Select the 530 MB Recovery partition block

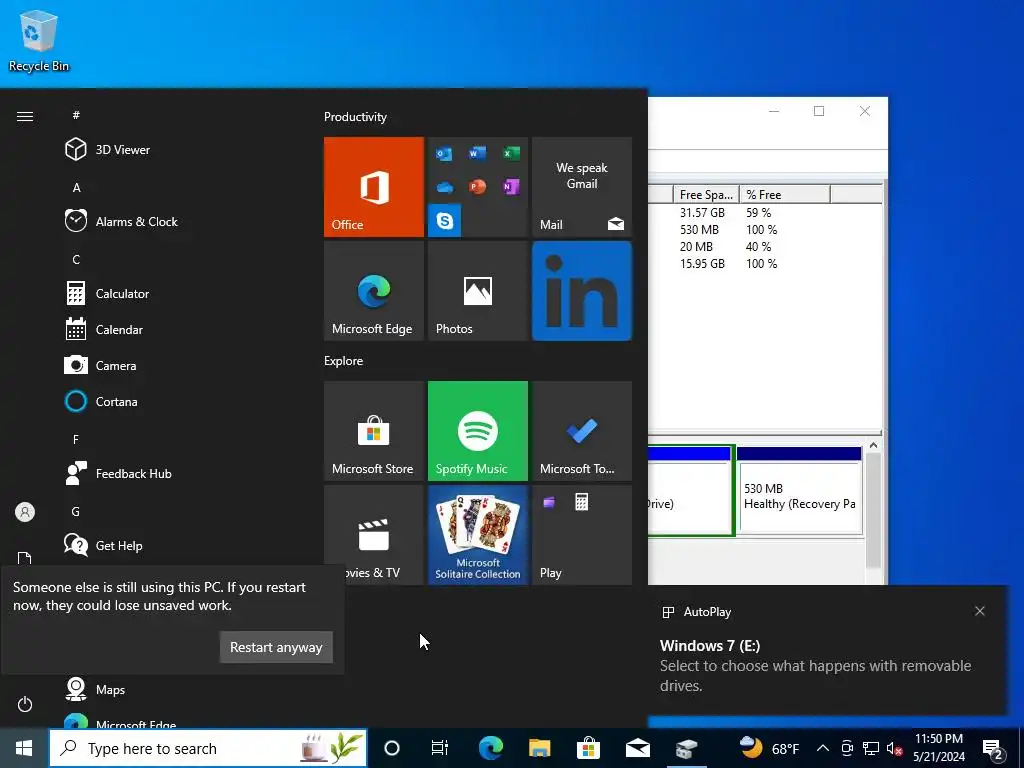click(x=799, y=491)
